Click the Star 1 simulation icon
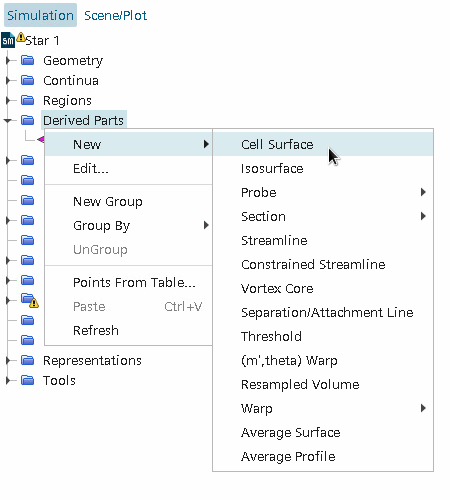This screenshot has height=500, width=450. [x=8, y=40]
